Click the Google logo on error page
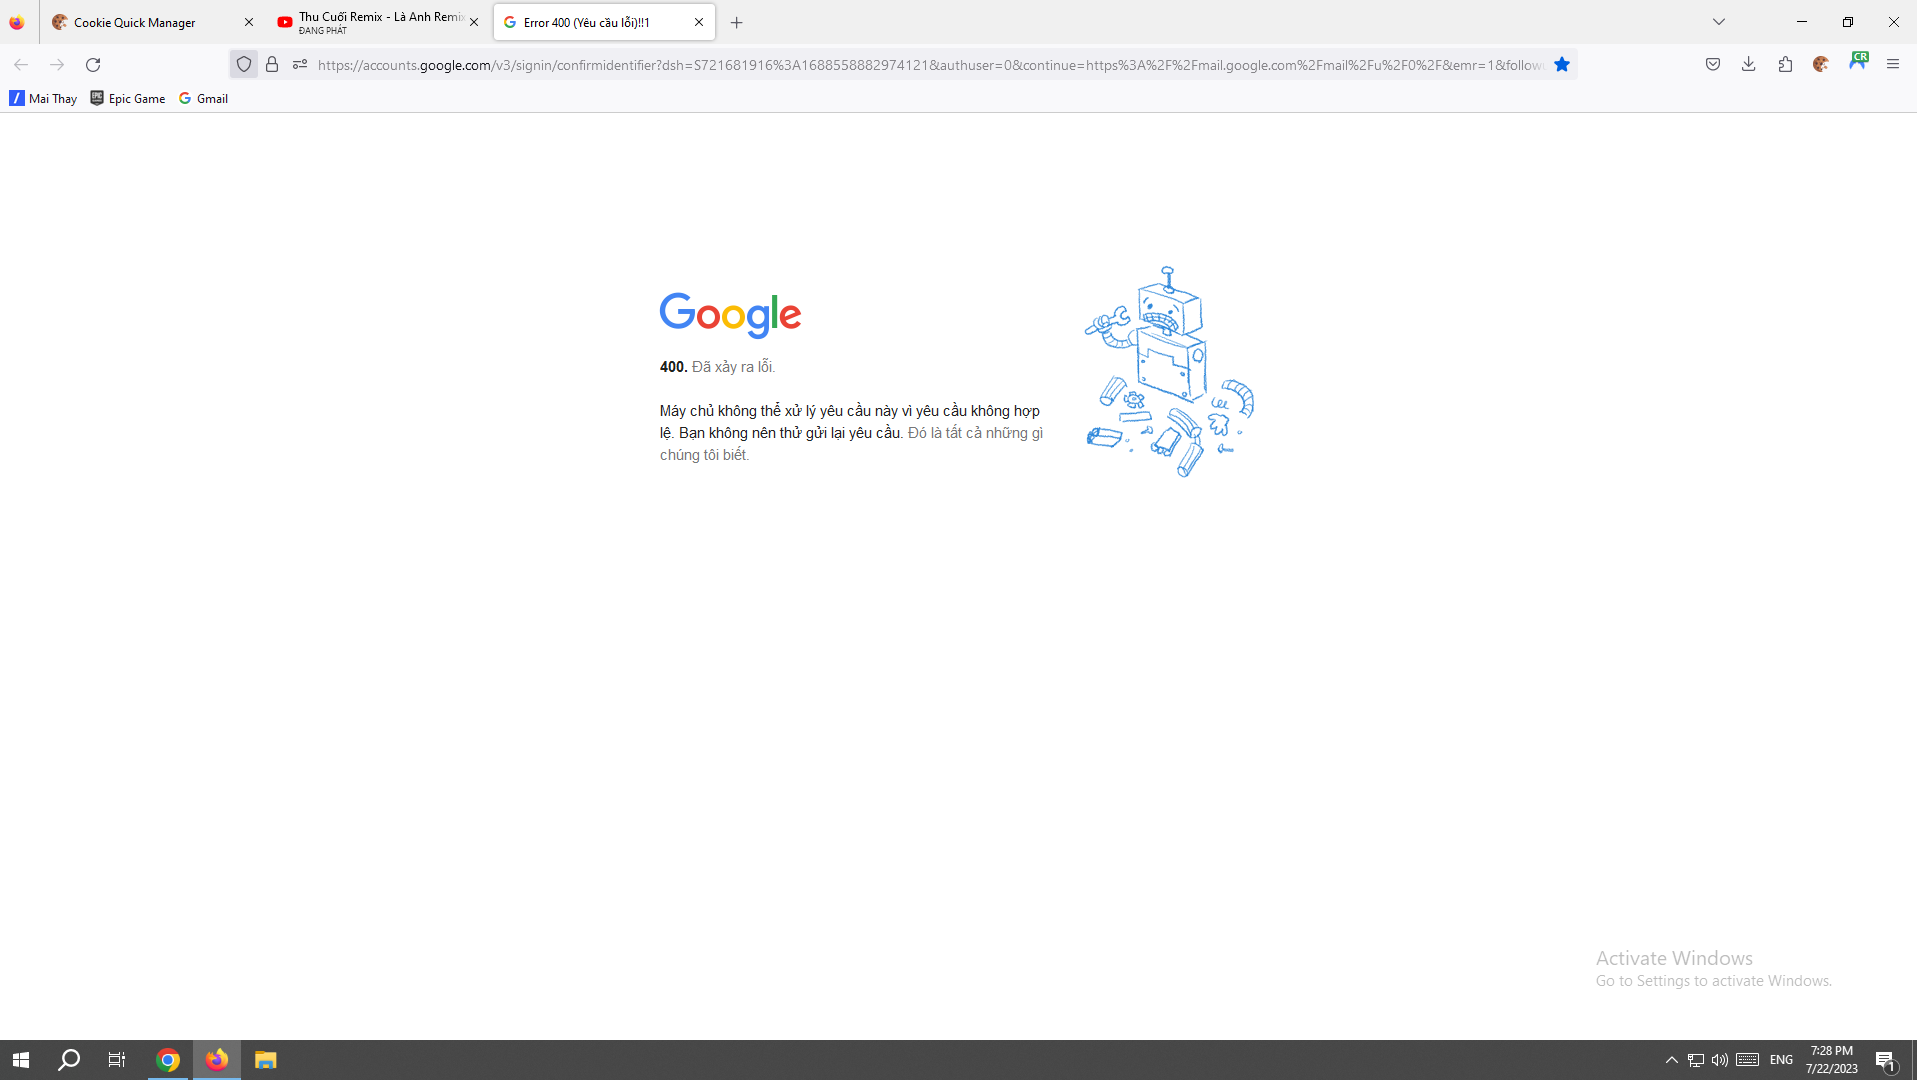Image resolution: width=1917 pixels, height=1080 pixels. click(x=730, y=315)
